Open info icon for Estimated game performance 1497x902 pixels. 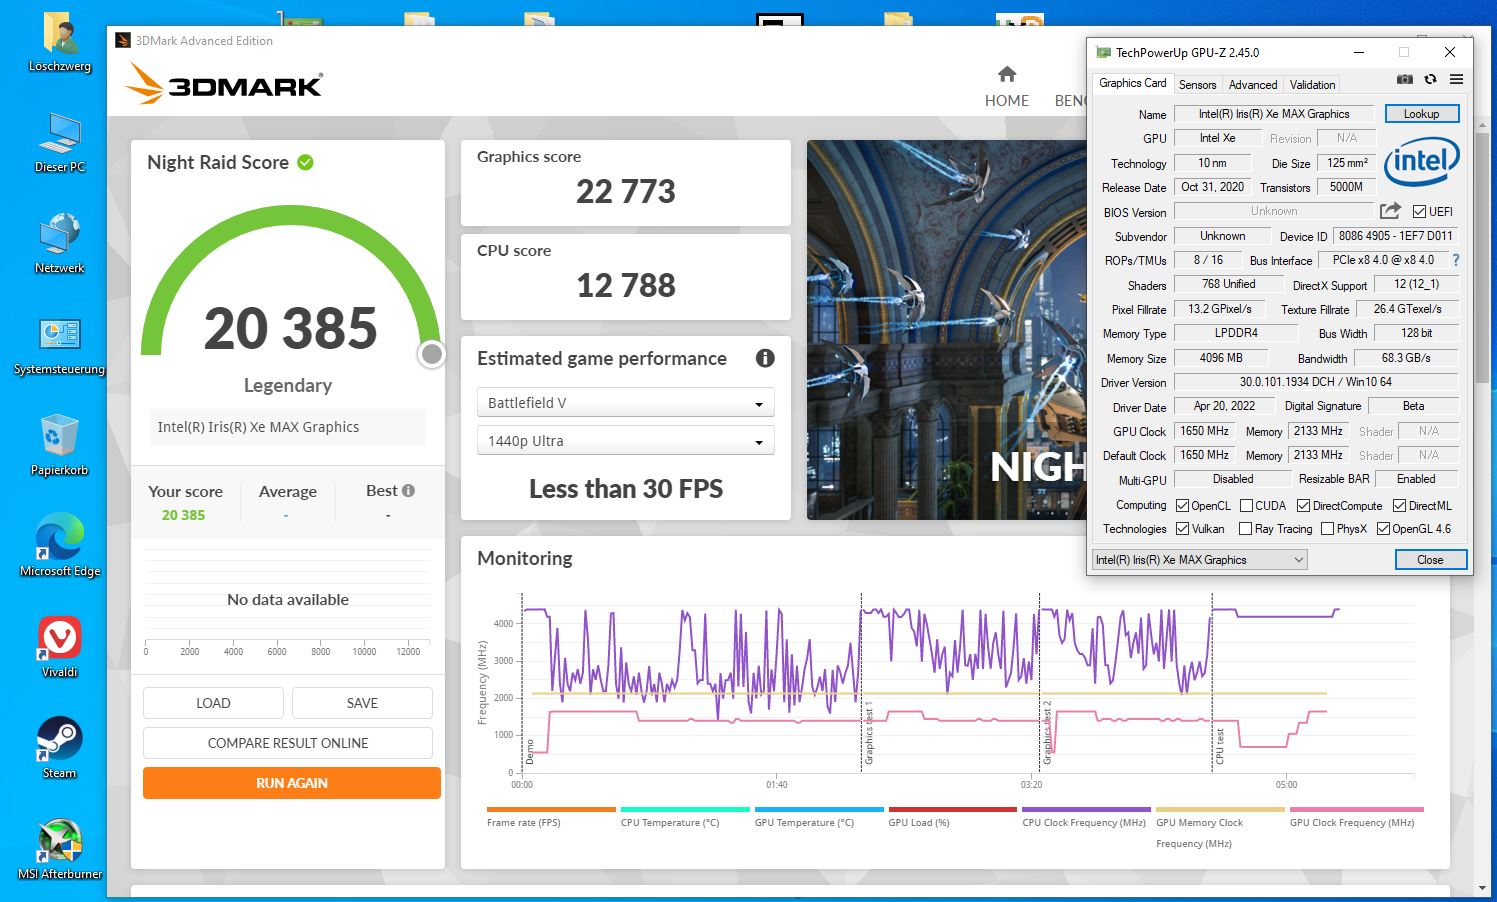(765, 358)
